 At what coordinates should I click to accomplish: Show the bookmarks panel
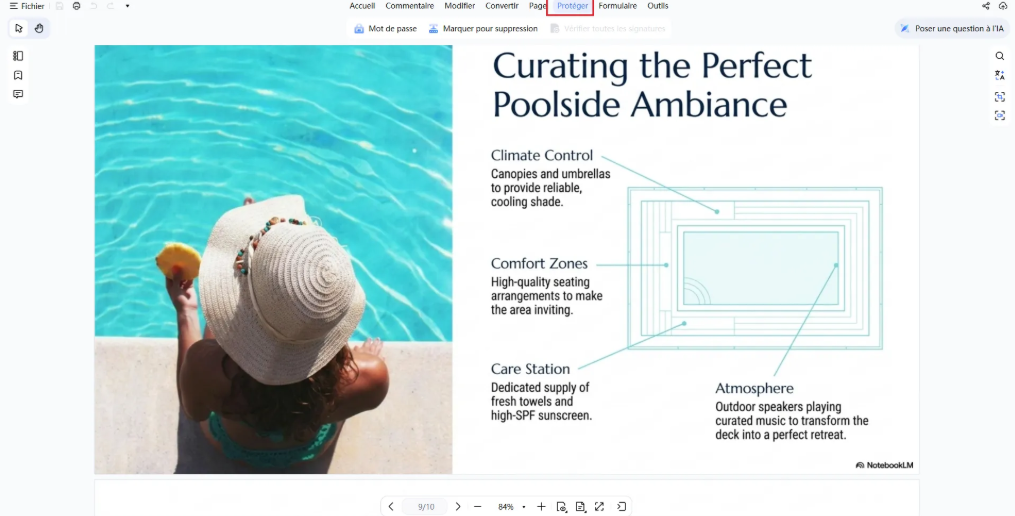(x=18, y=75)
